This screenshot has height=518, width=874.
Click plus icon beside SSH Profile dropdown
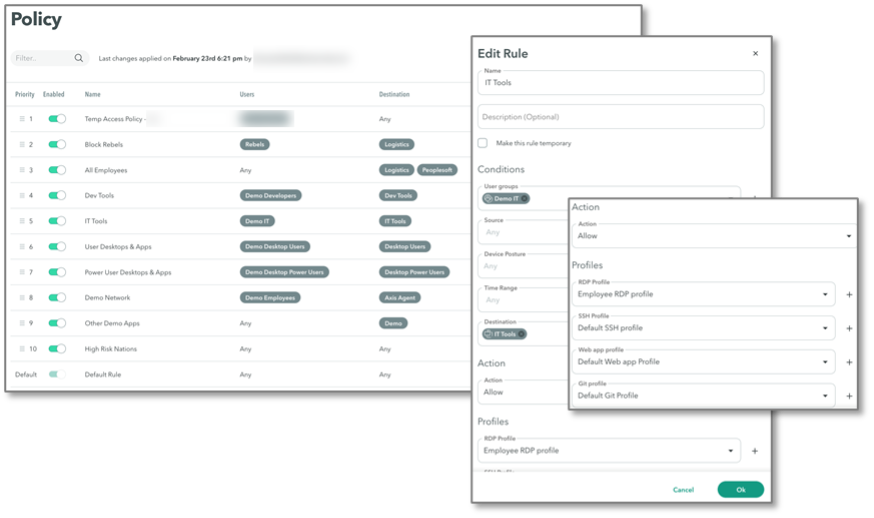click(849, 328)
